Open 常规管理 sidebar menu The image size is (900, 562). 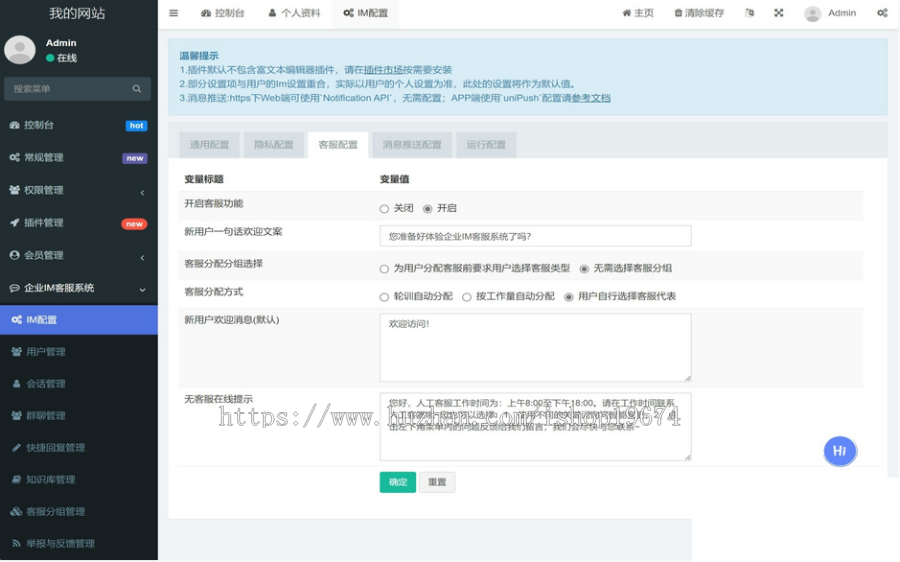click(x=79, y=157)
